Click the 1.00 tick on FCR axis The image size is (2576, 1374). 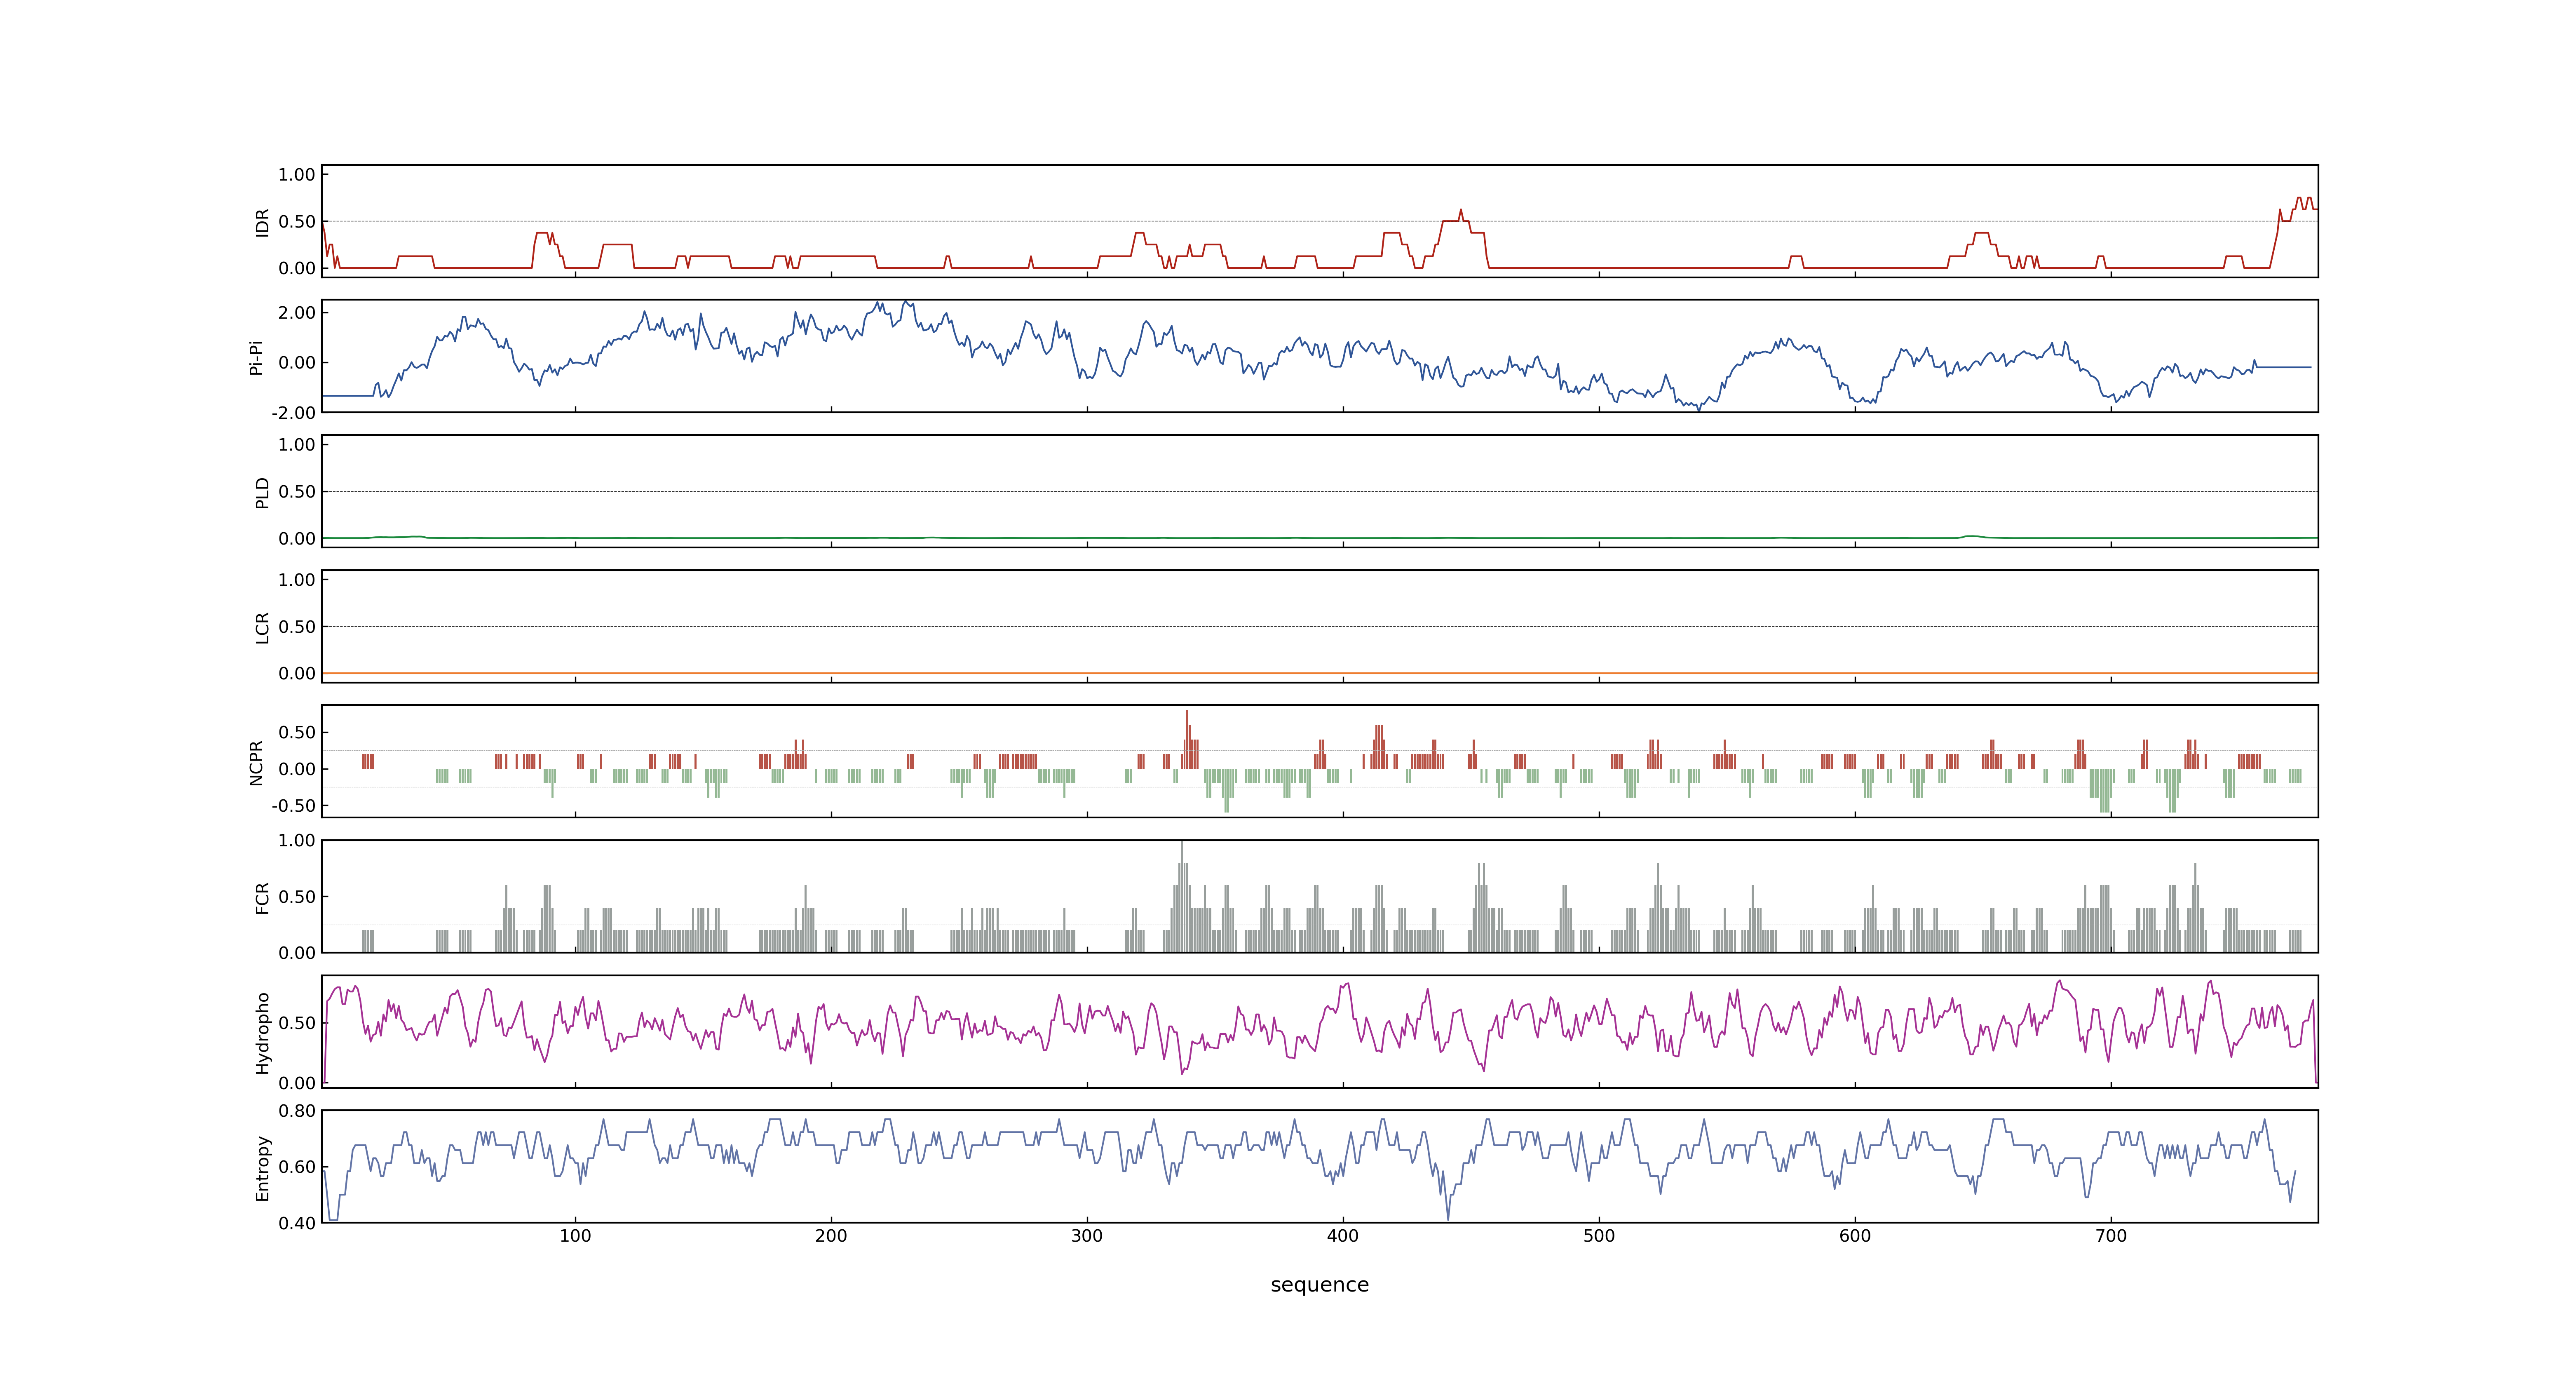coord(297,841)
